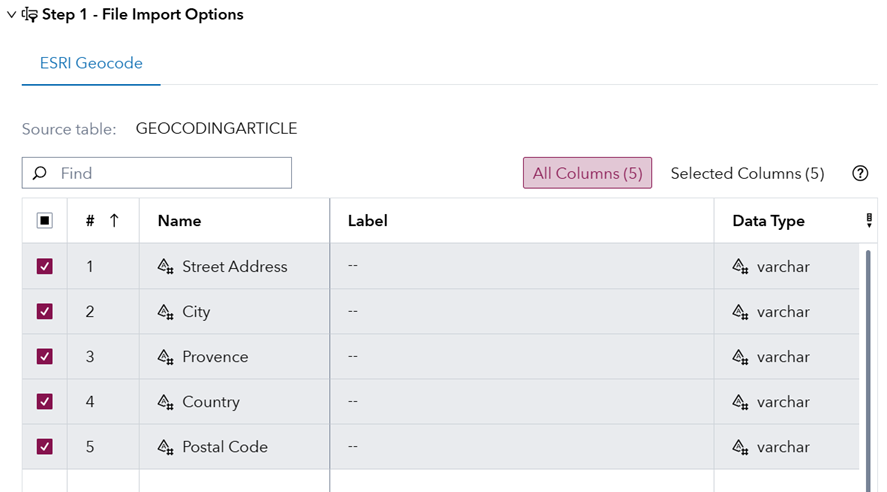
Task: Uncheck the Street Address row checkbox
Action: point(45,267)
